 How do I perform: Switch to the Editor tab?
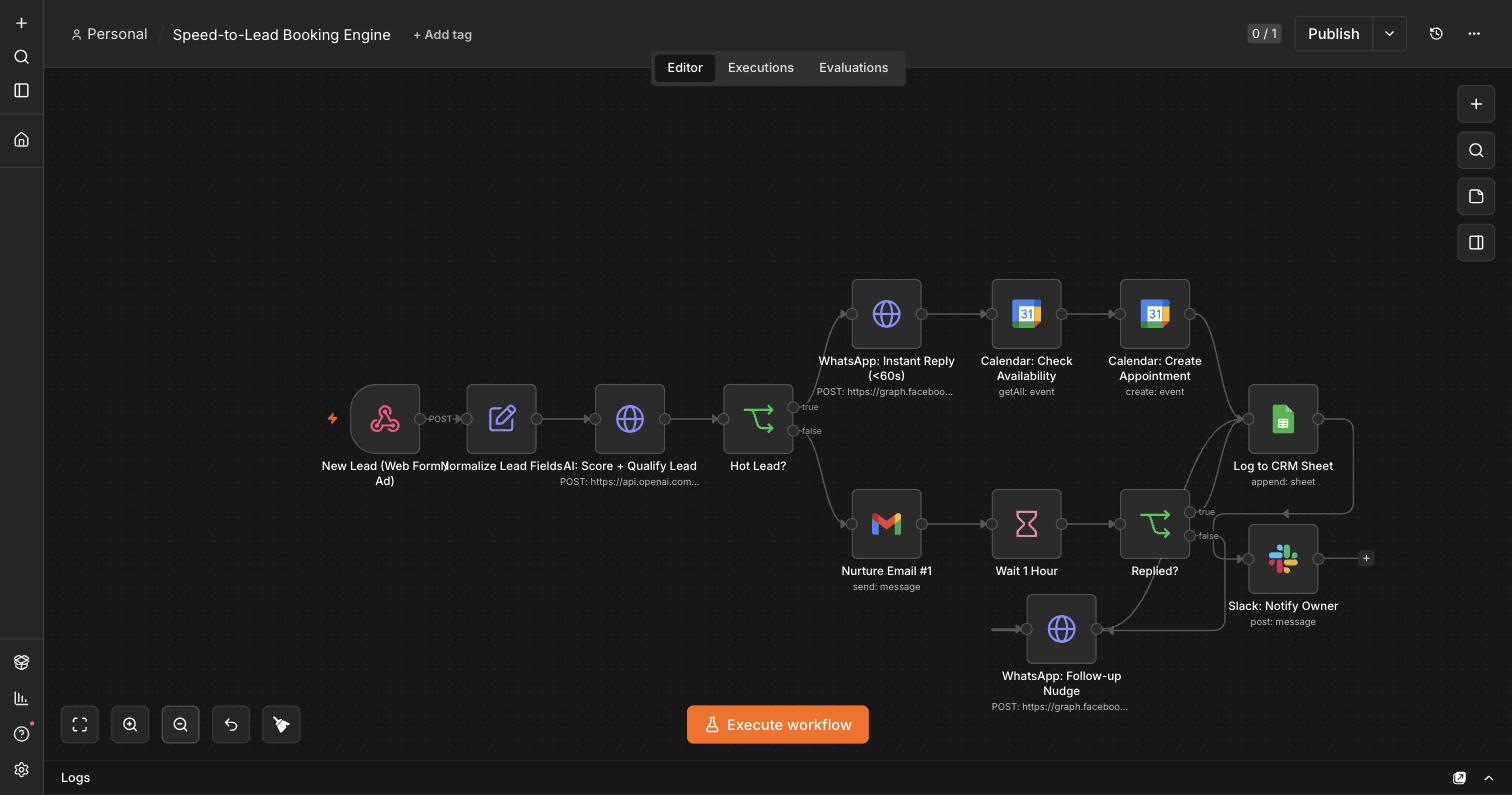[x=685, y=68]
